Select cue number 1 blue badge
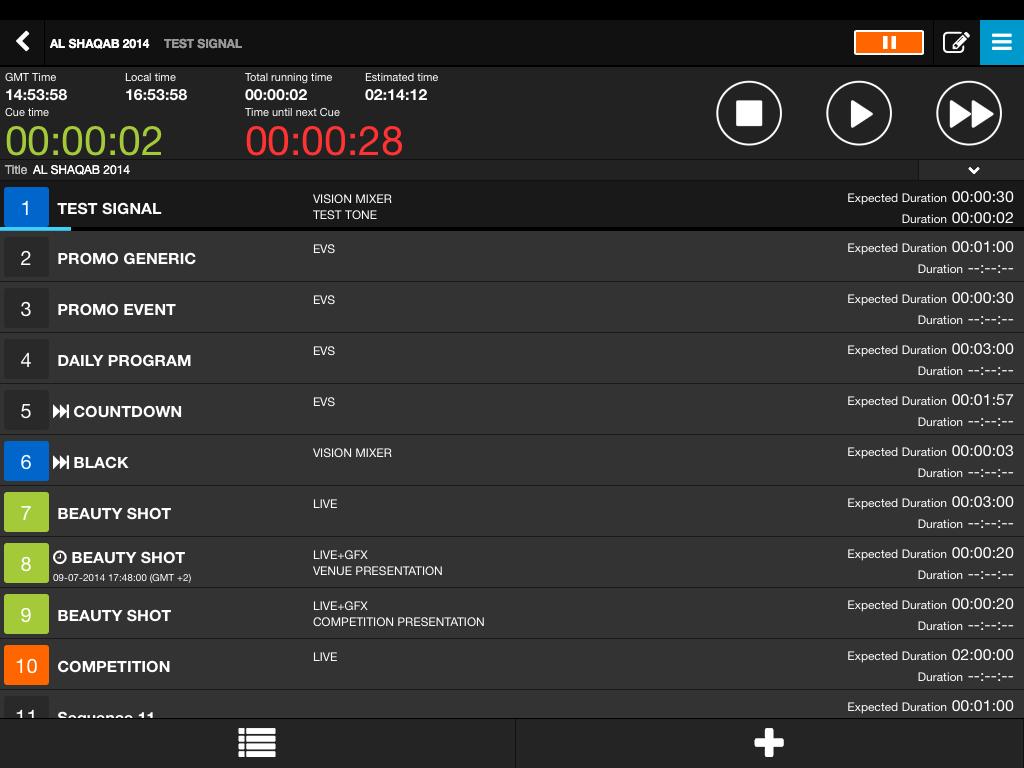This screenshot has width=1024, height=768. click(26, 208)
